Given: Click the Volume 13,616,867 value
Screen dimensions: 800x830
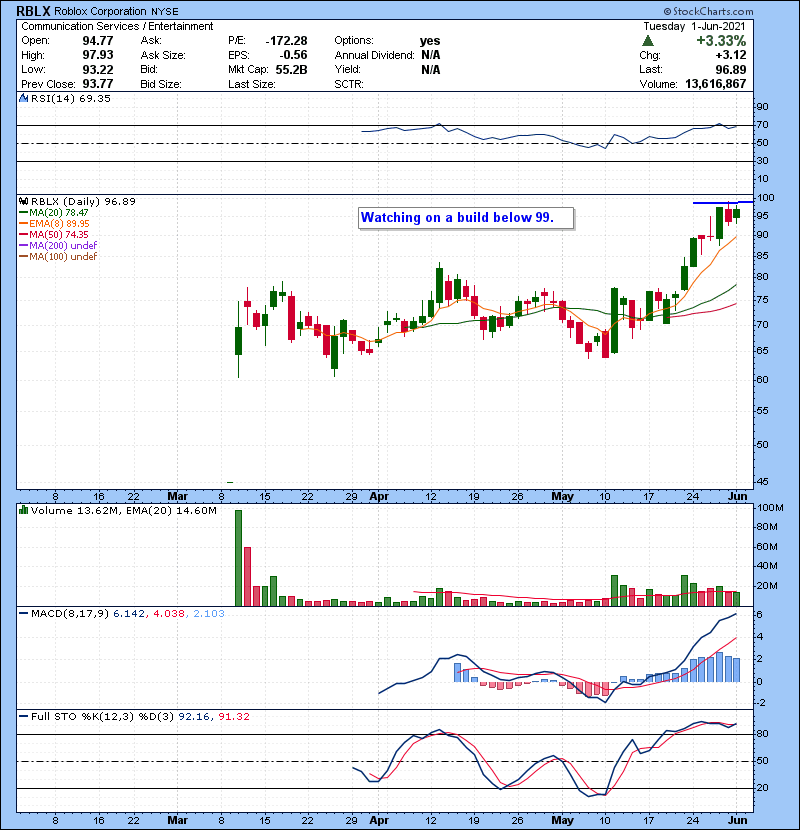Looking at the screenshot, I should pyautogui.click(x=715, y=84).
